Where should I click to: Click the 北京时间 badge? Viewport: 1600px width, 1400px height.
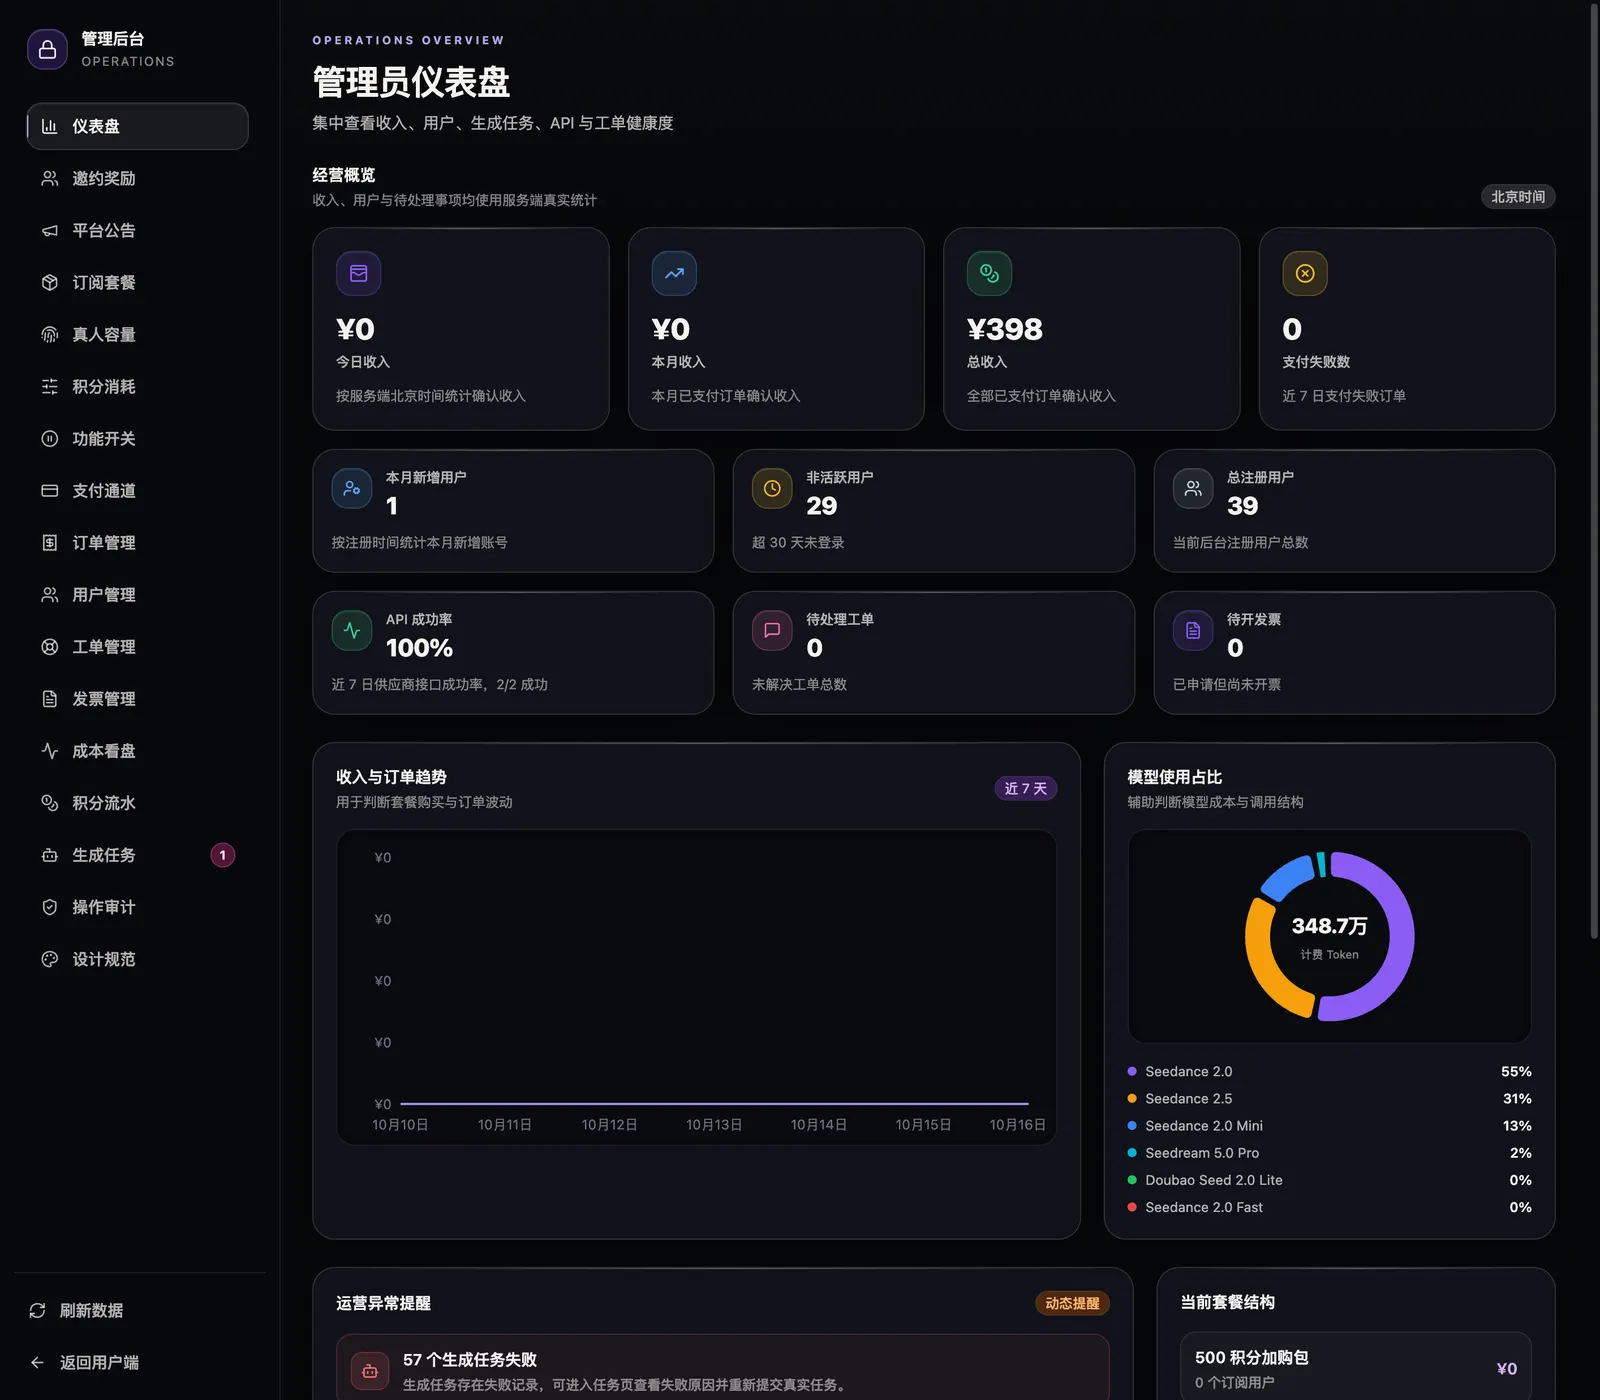click(1518, 197)
